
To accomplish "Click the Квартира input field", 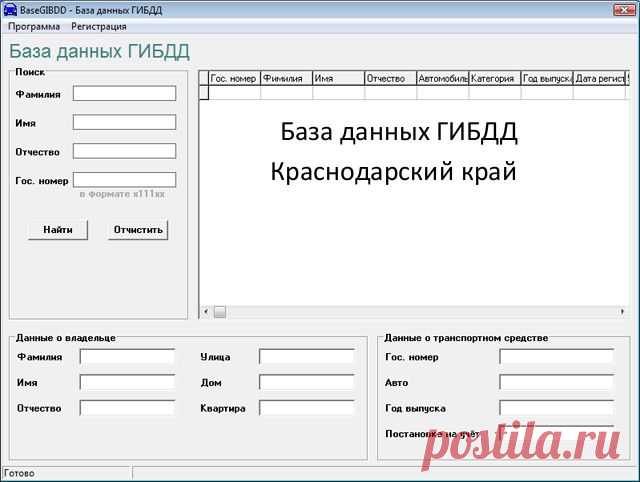I will click(307, 408).
